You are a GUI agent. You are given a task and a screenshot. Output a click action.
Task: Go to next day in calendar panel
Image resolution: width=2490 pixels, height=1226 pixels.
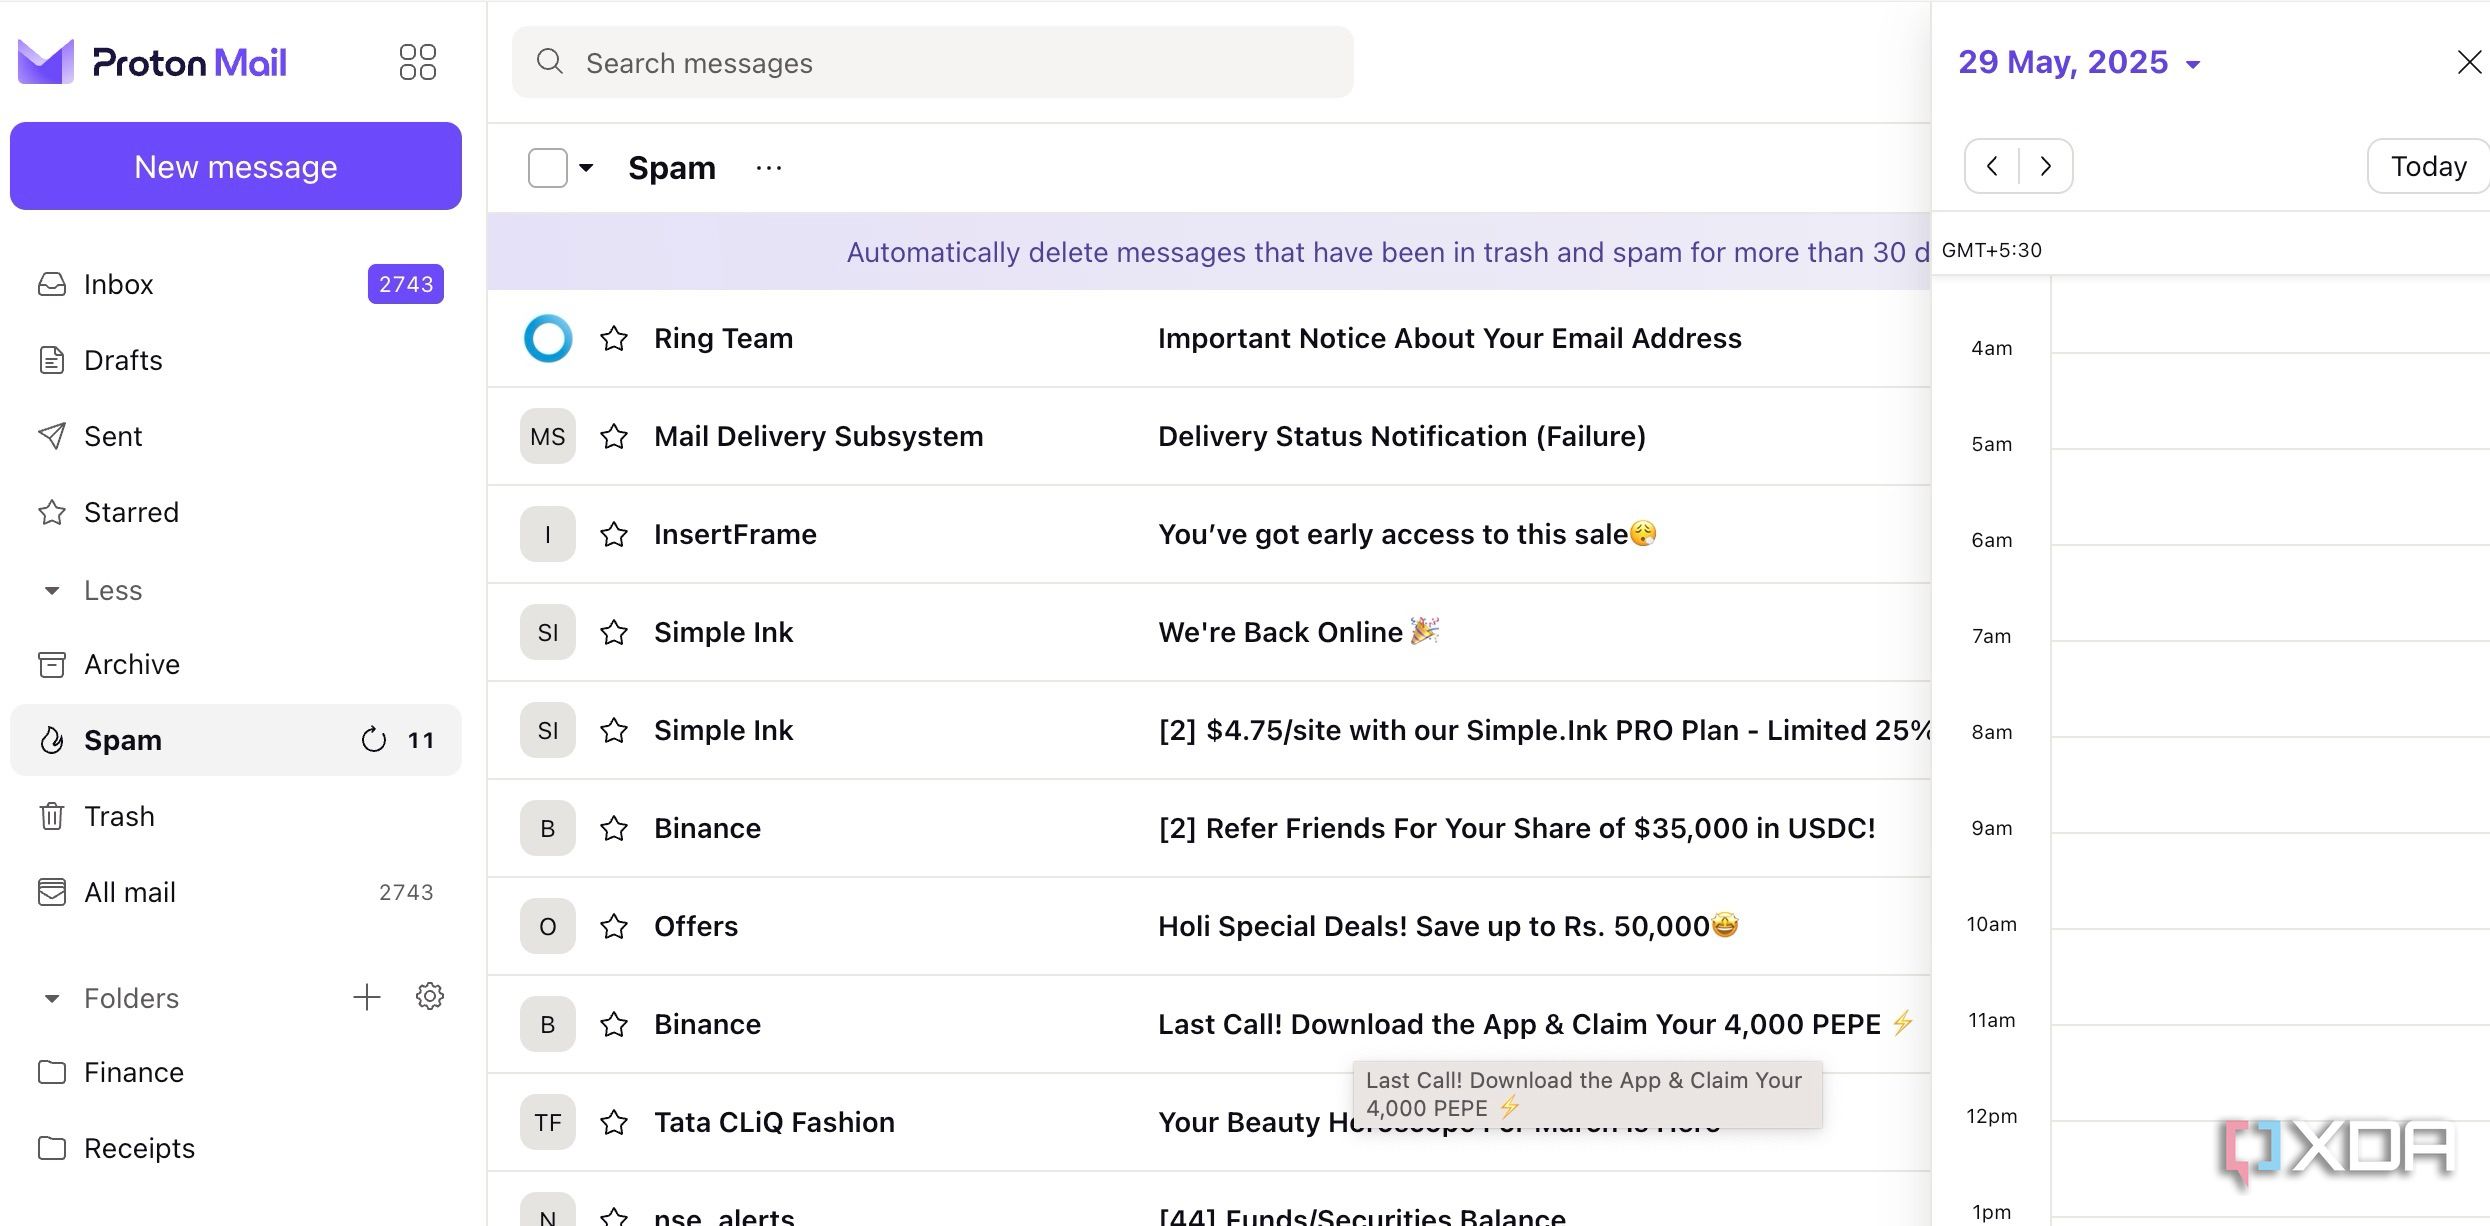click(2046, 166)
